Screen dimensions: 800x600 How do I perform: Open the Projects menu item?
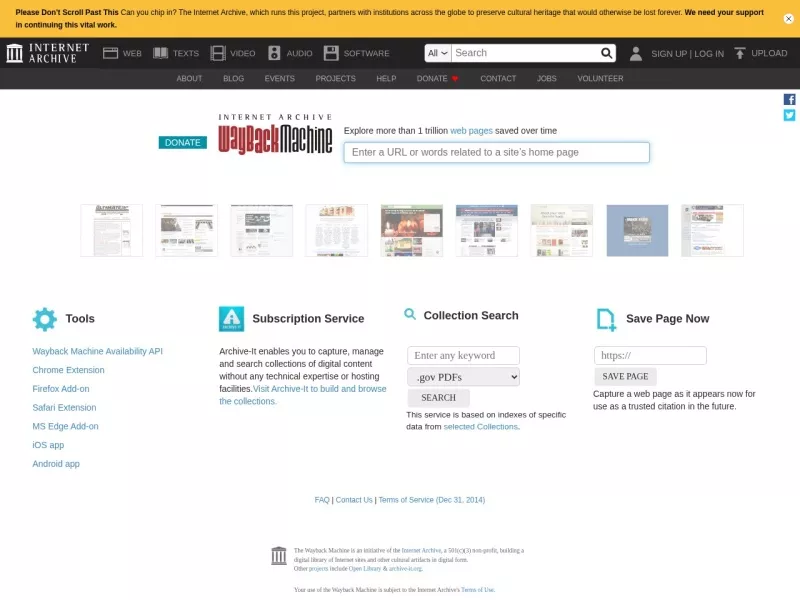coord(335,79)
